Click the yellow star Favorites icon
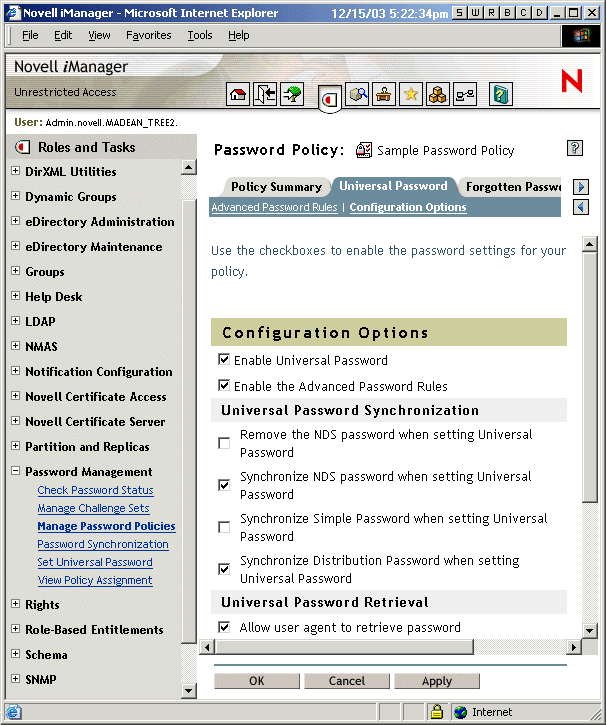 pos(410,94)
